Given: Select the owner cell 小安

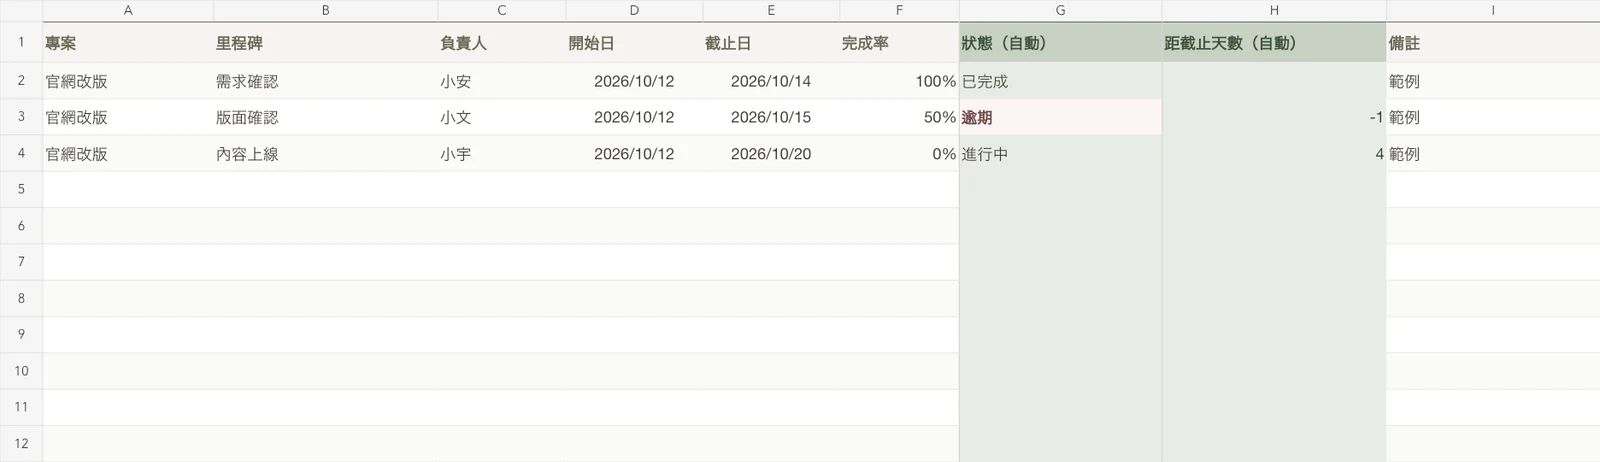Looking at the screenshot, I should click(x=501, y=81).
